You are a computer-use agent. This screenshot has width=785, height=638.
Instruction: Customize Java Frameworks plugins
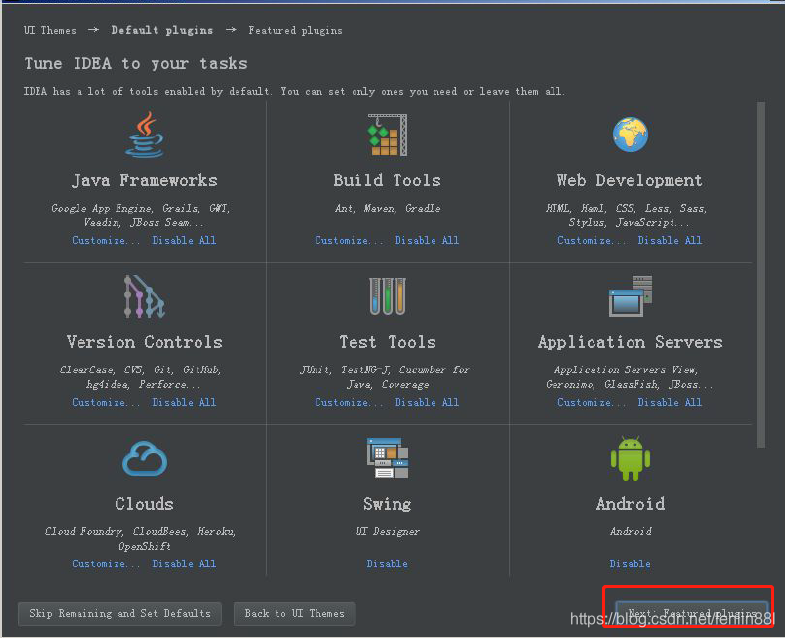pyautogui.click(x=106, y=240)
